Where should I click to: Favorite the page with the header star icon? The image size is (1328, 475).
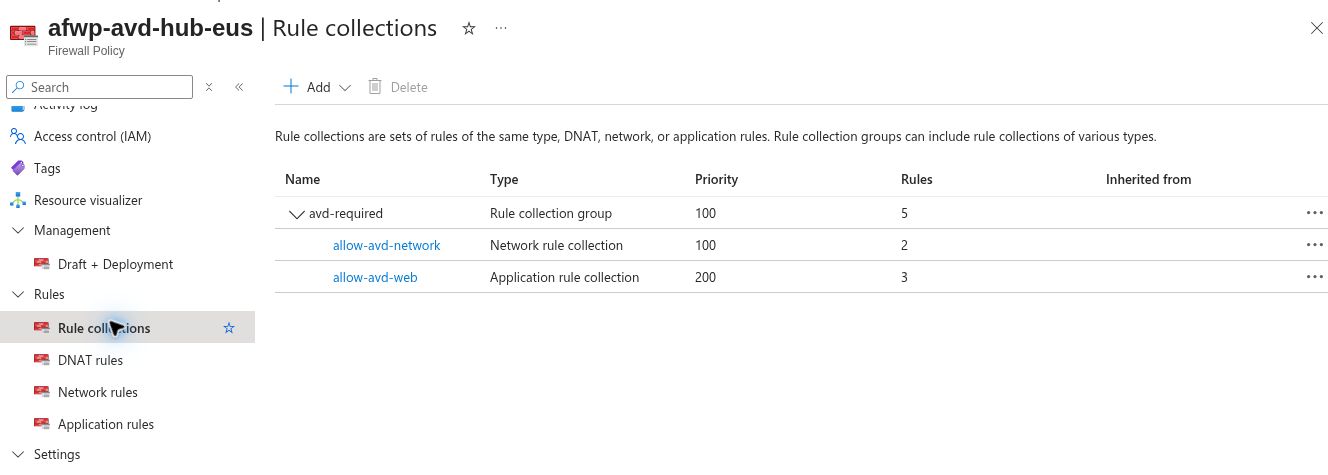(468, 28)
